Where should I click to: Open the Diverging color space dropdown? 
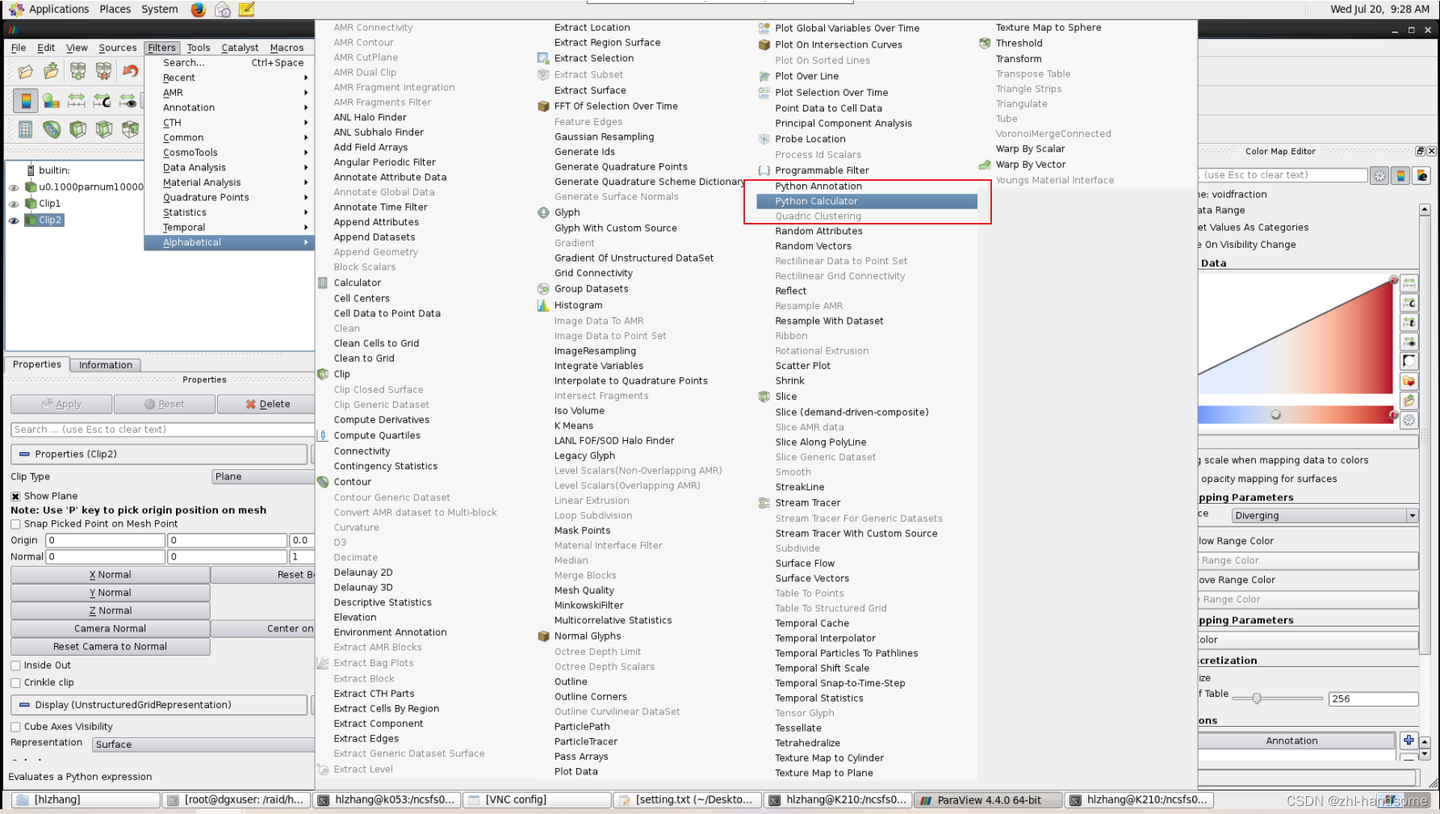1324,516
